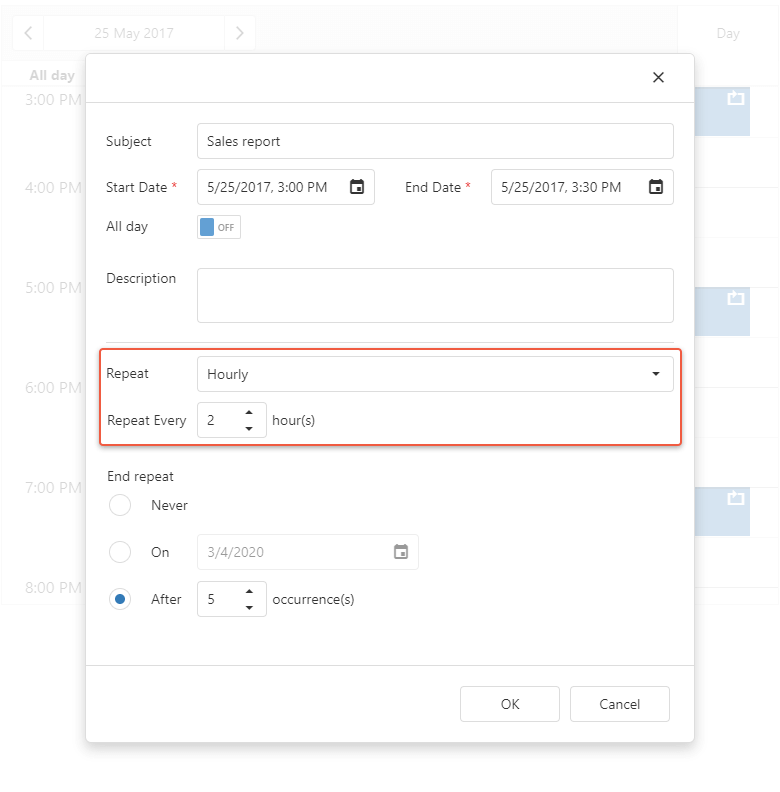
Task: Select the Never end repeat option
Action: (x=120, y=505)
